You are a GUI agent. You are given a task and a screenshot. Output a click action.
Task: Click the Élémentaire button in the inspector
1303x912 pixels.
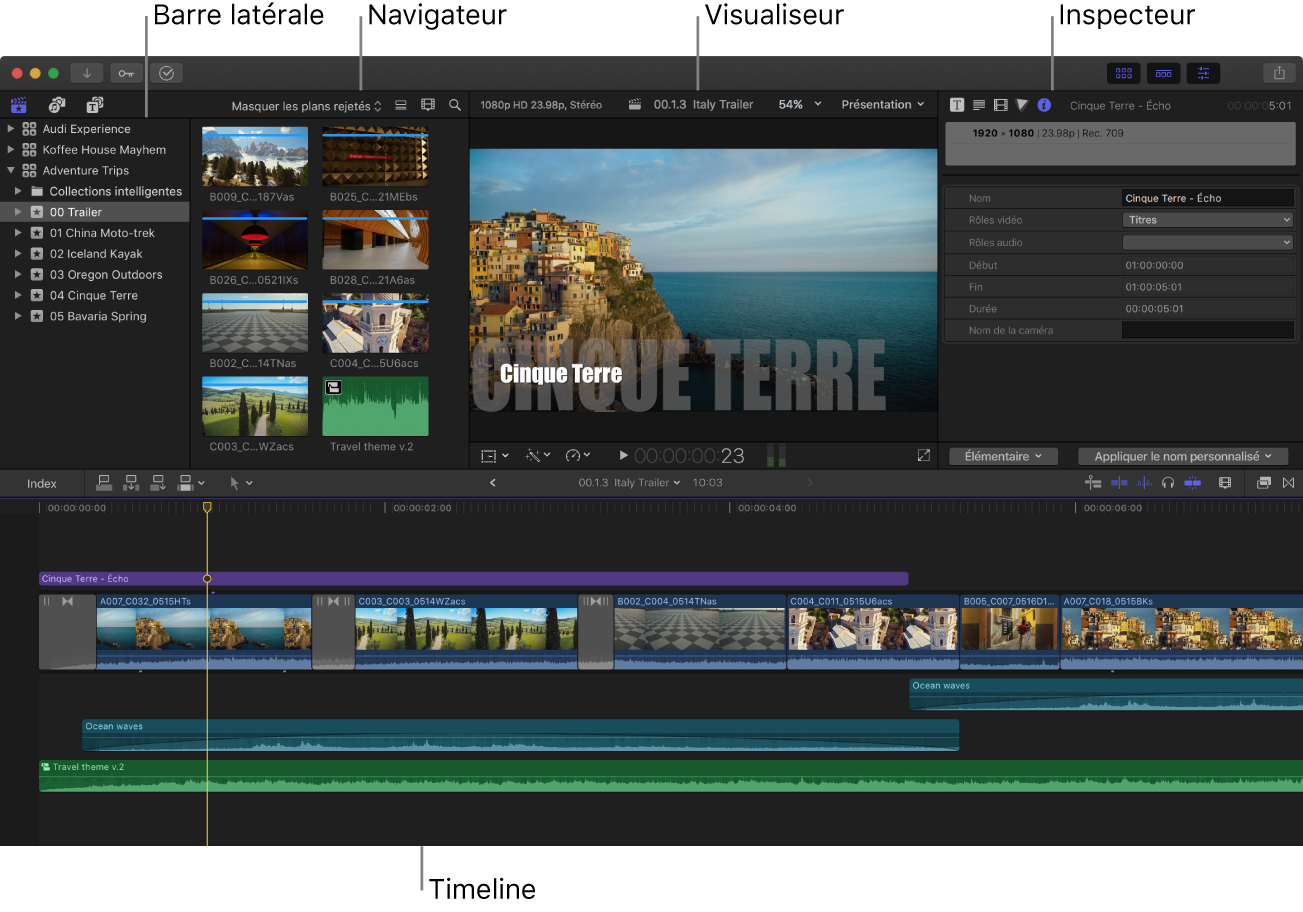click(1003, 455)
